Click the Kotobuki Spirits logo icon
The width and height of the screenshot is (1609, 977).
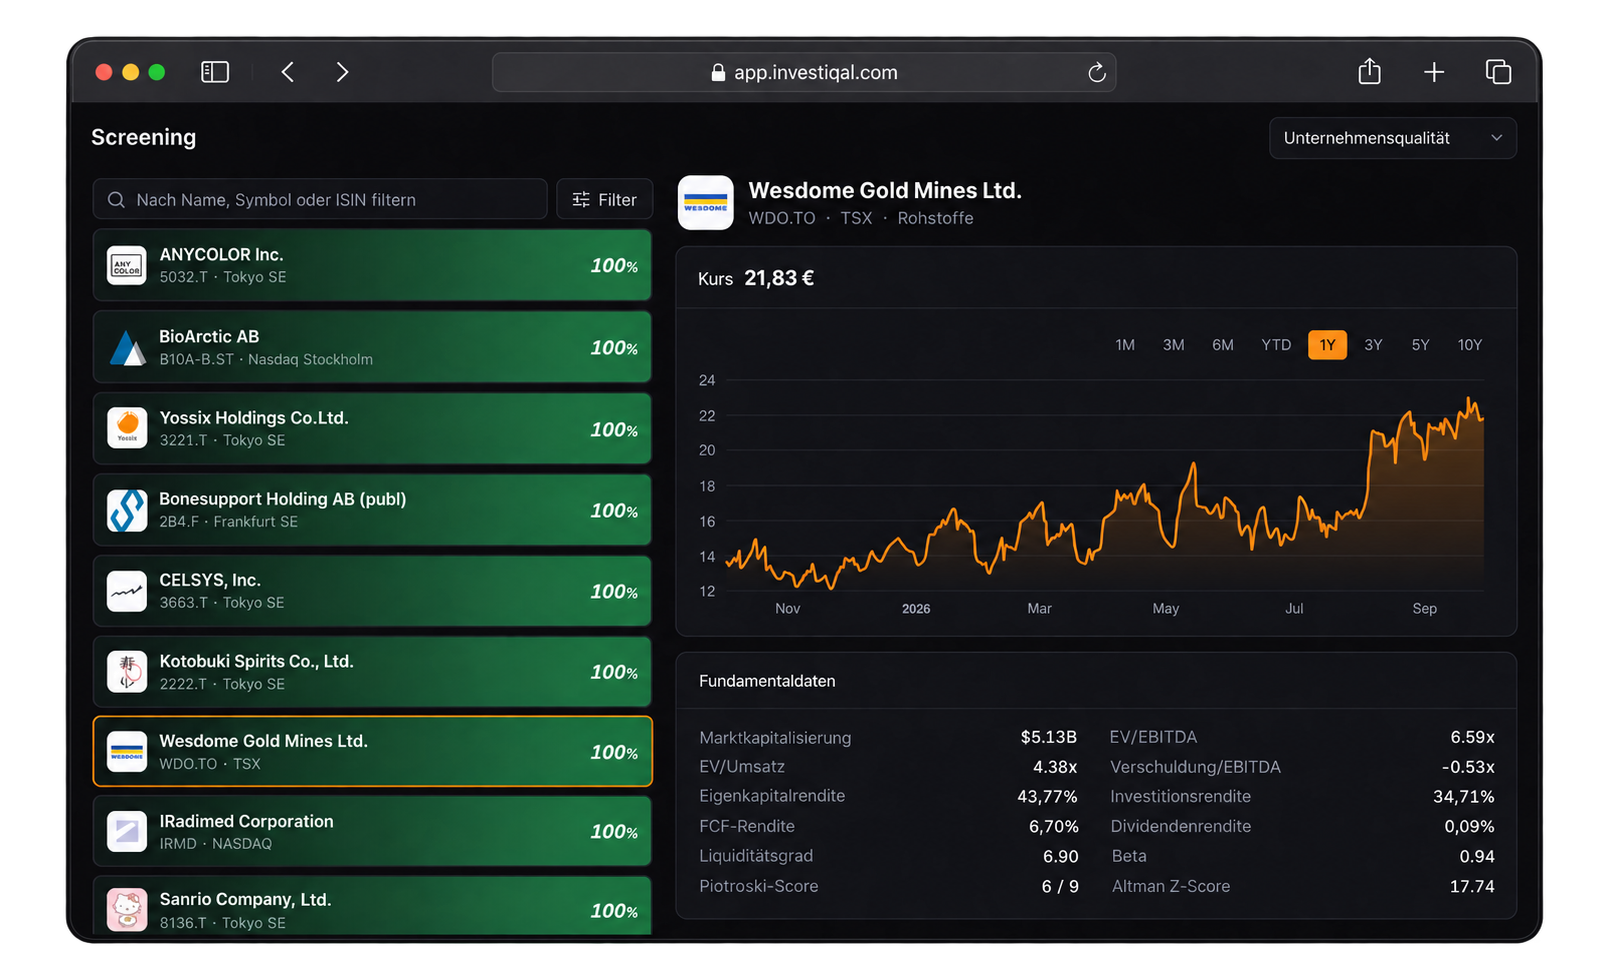click(127, 672)
